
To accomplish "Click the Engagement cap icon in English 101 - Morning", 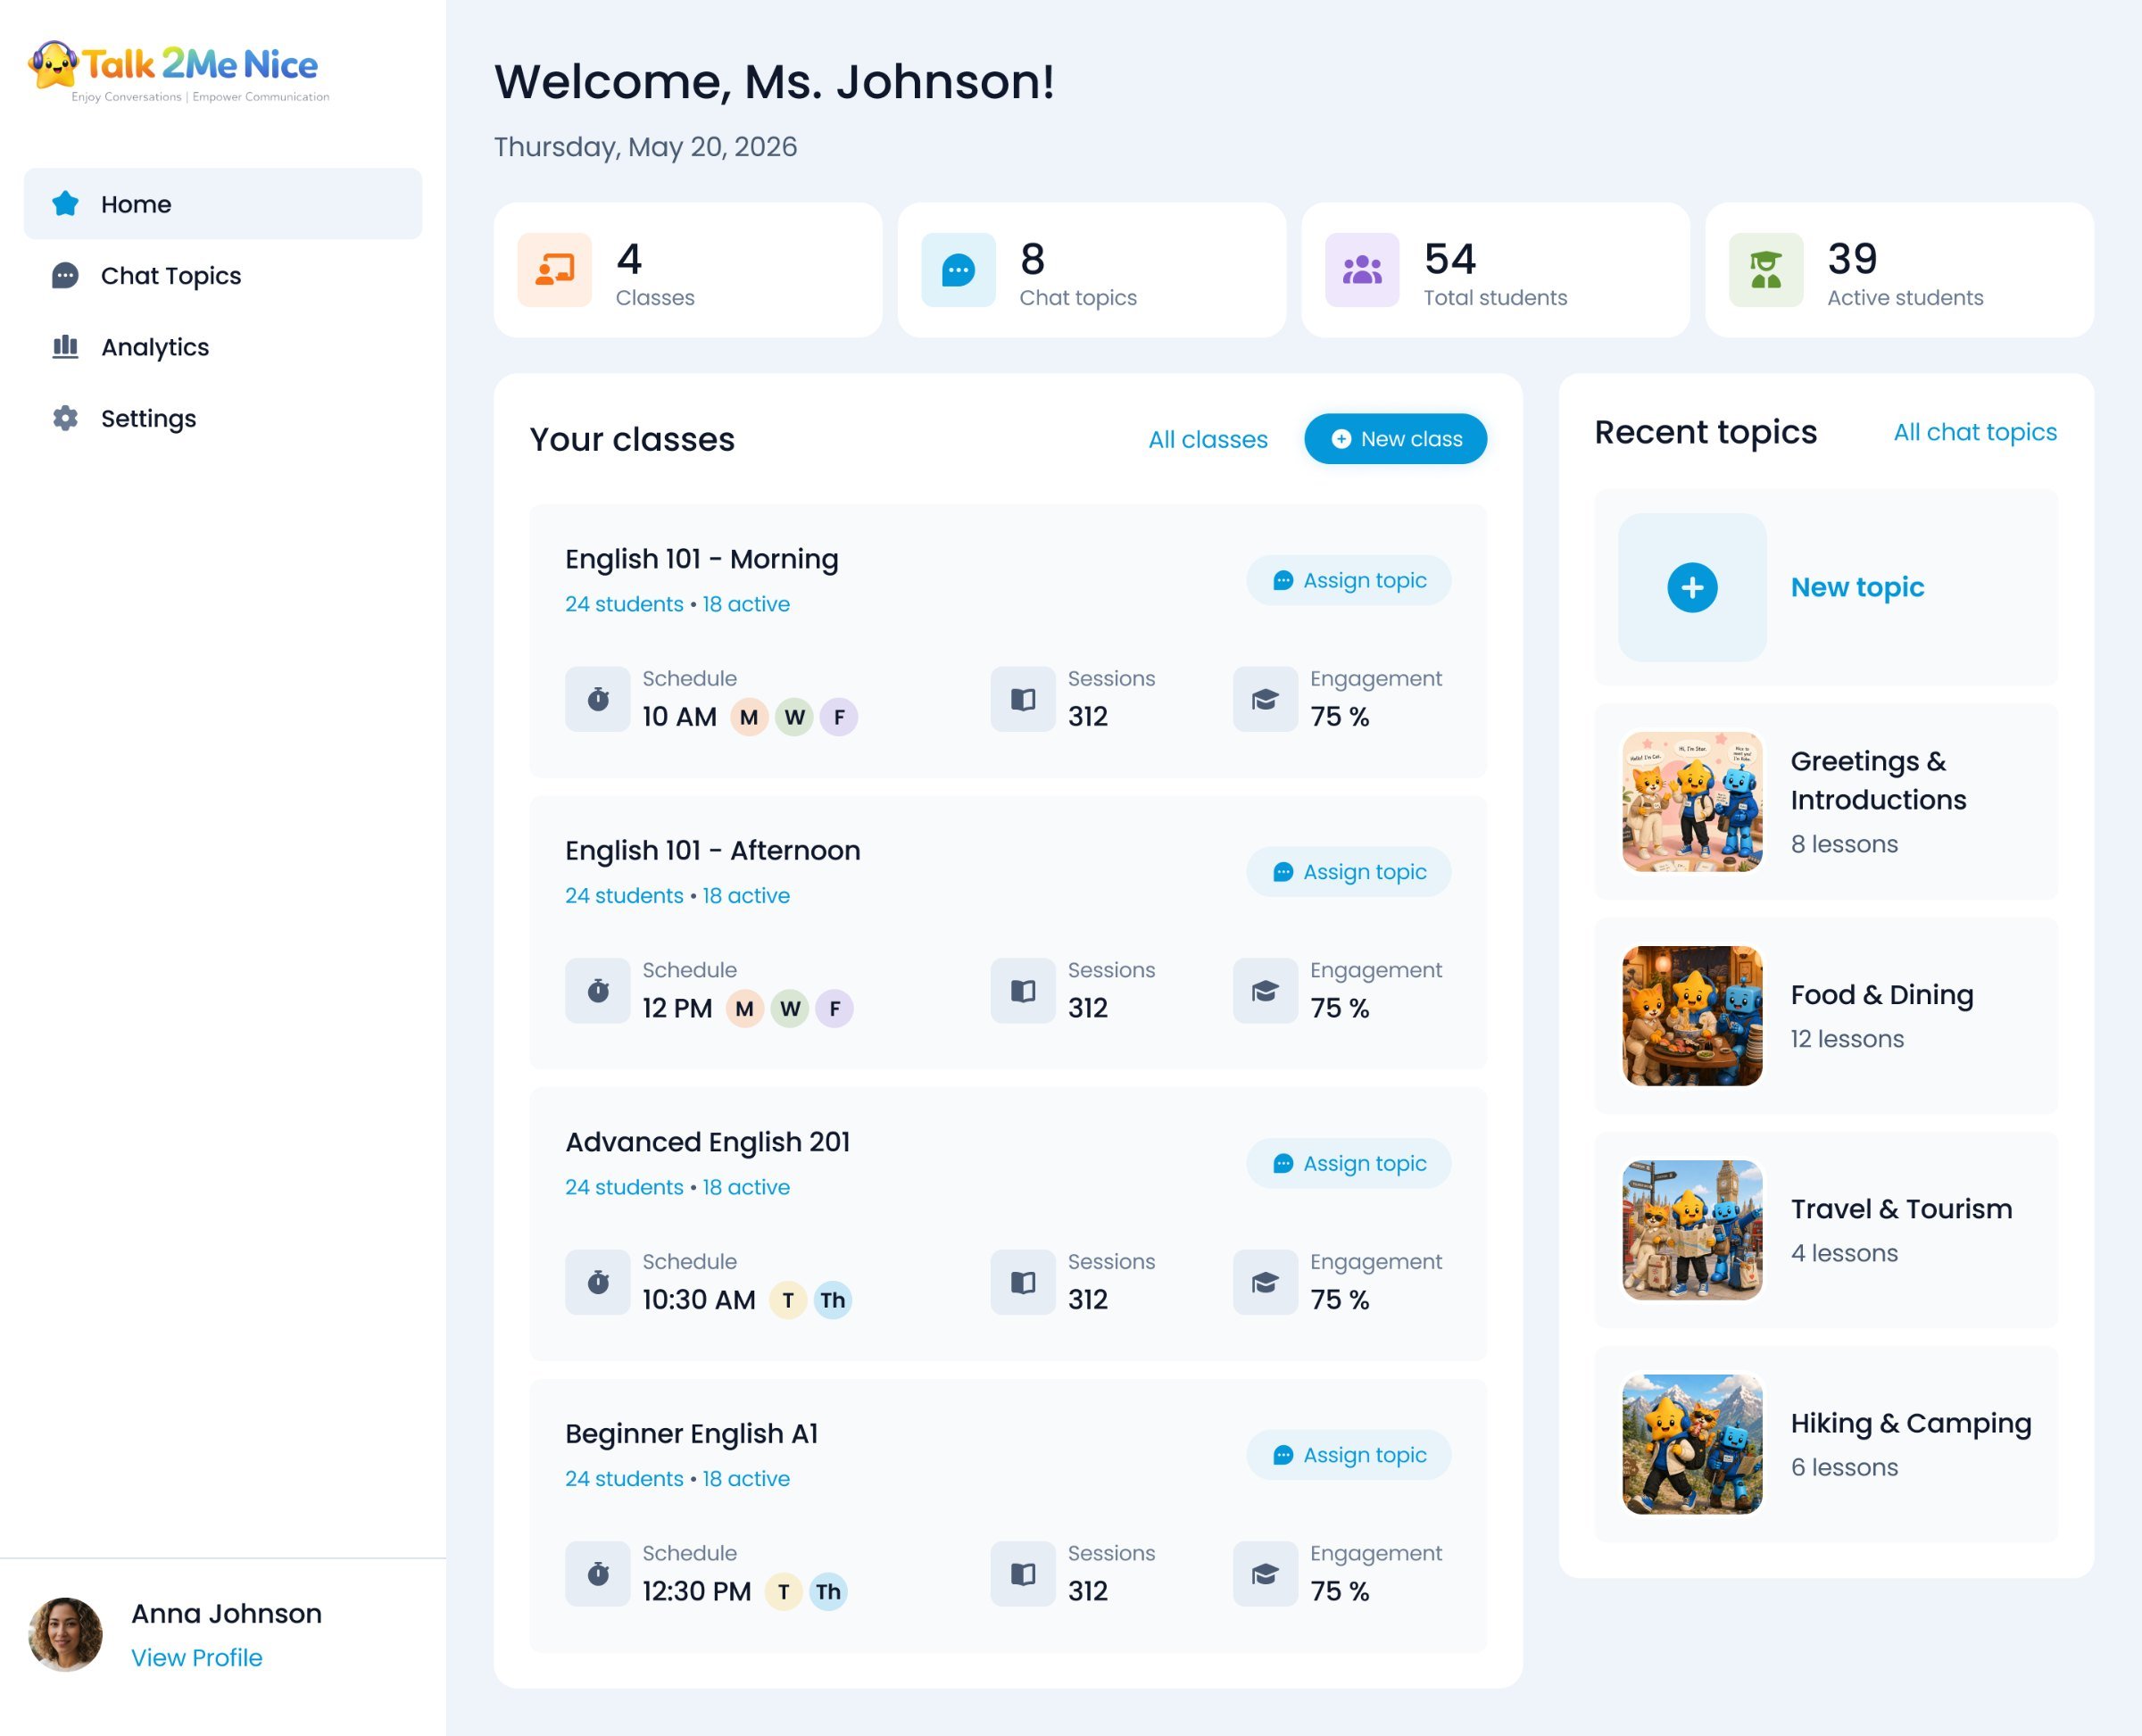I will [1265, 699].
